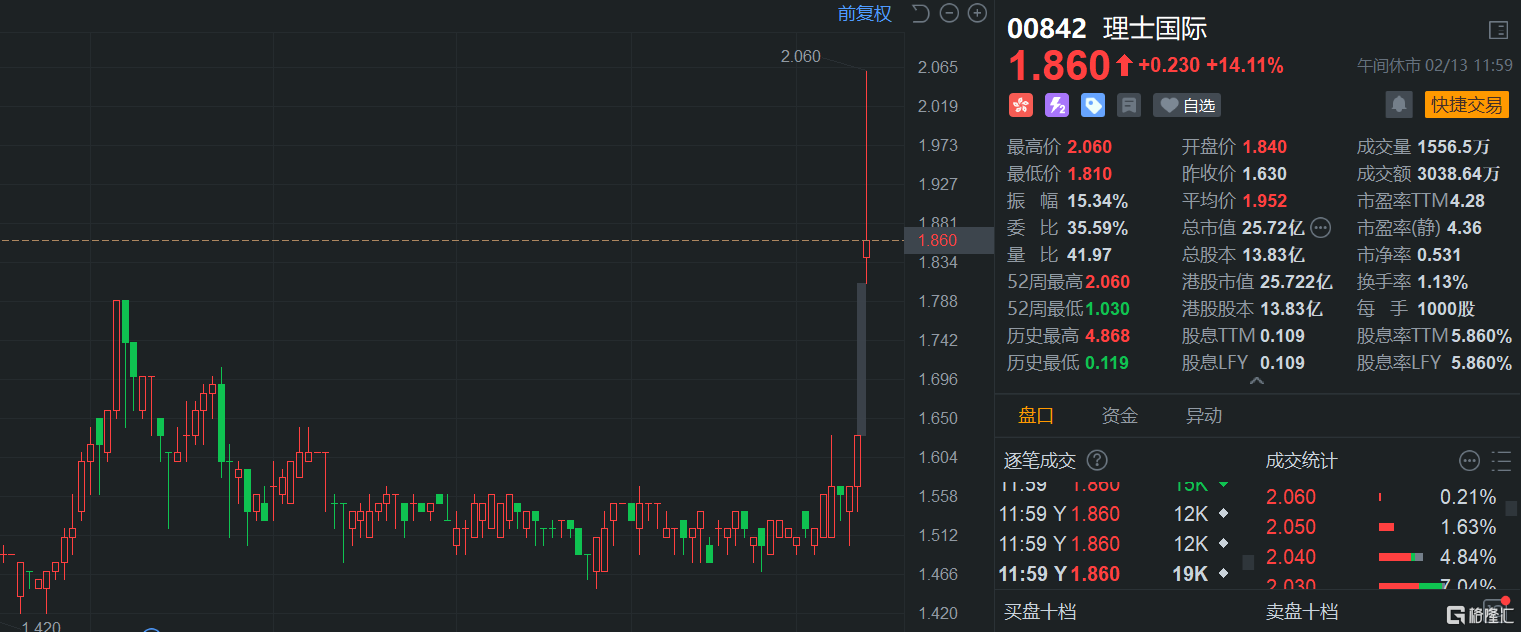Set a price alert with the bell icon
The image size is (1521, 632).
click(x=1398, y=104)
